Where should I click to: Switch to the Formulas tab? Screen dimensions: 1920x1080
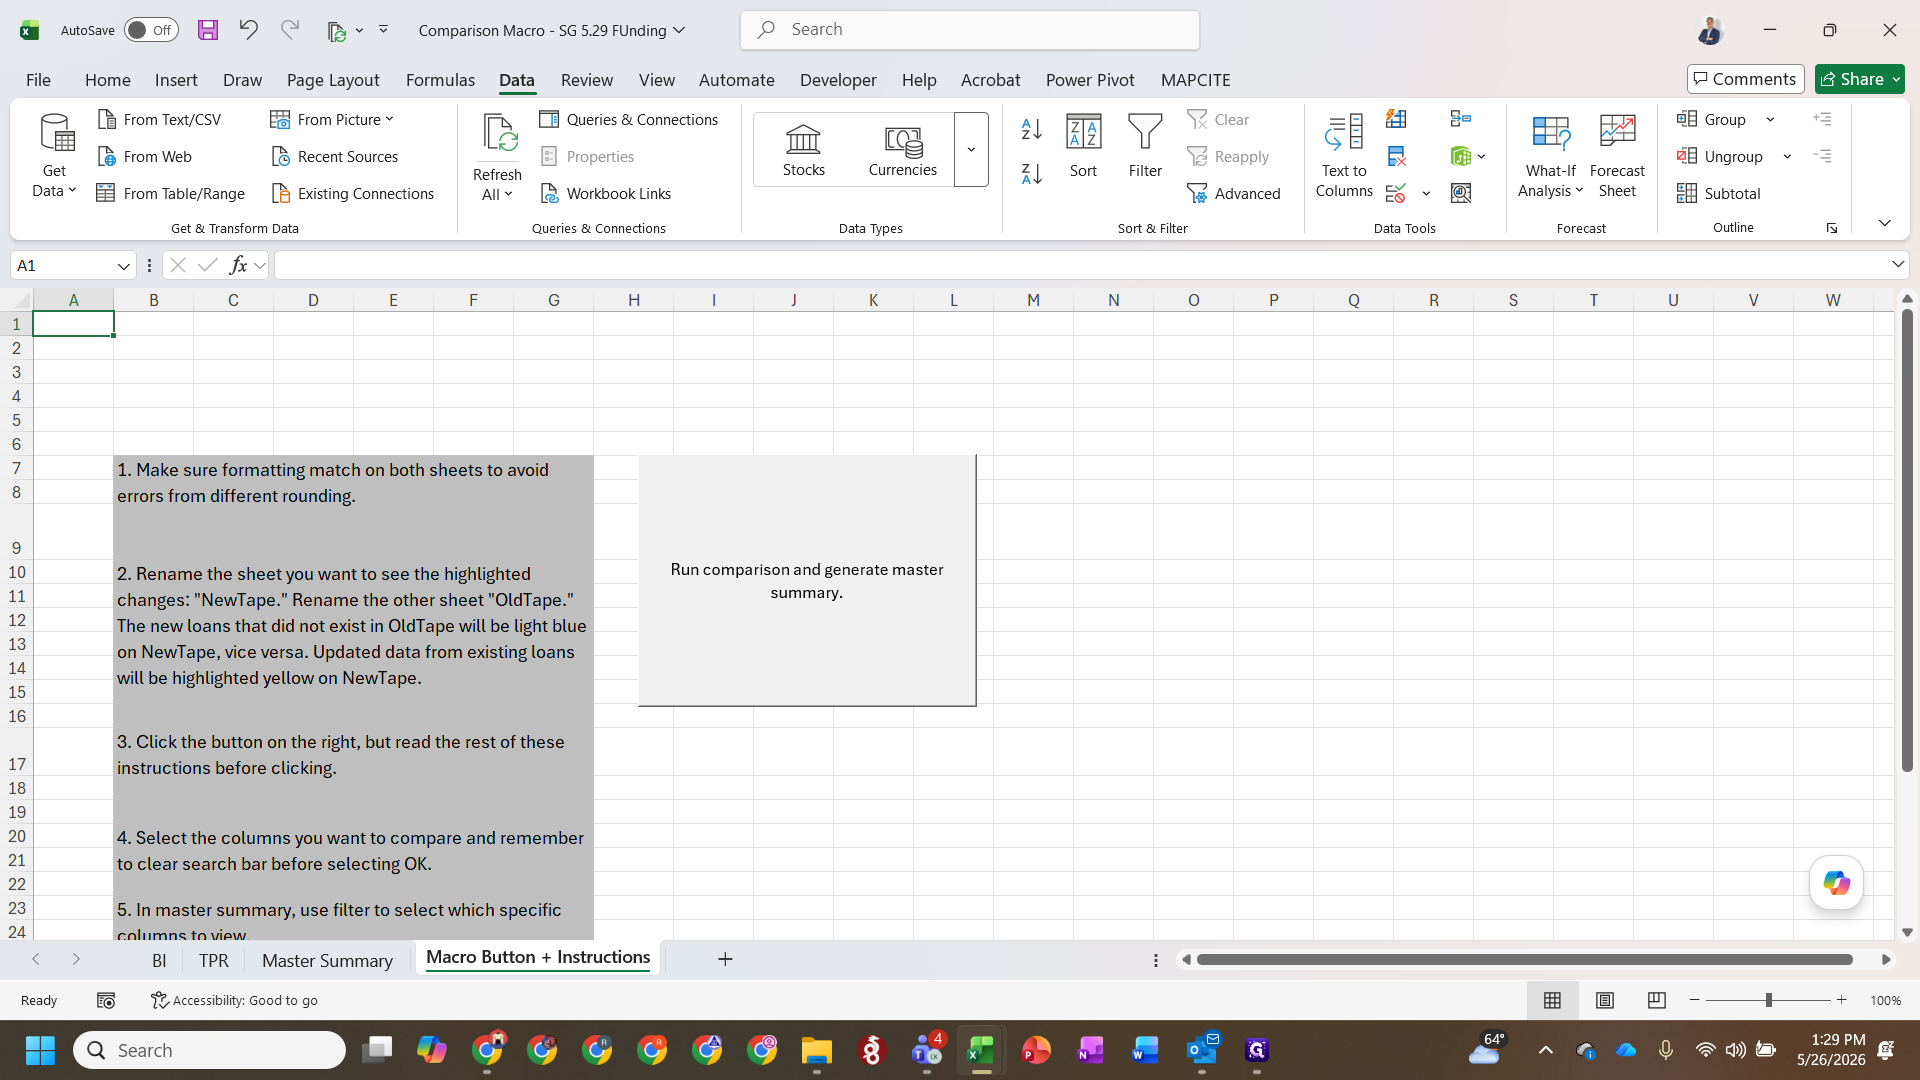[x=440, y=80]
